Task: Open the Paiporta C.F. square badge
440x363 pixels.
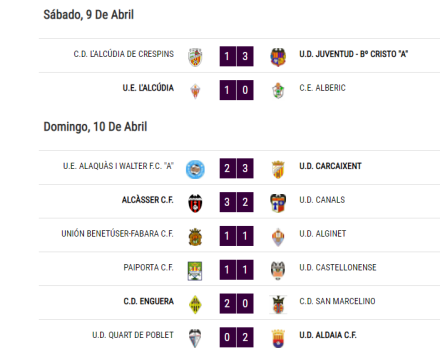Action: [195, 271]
